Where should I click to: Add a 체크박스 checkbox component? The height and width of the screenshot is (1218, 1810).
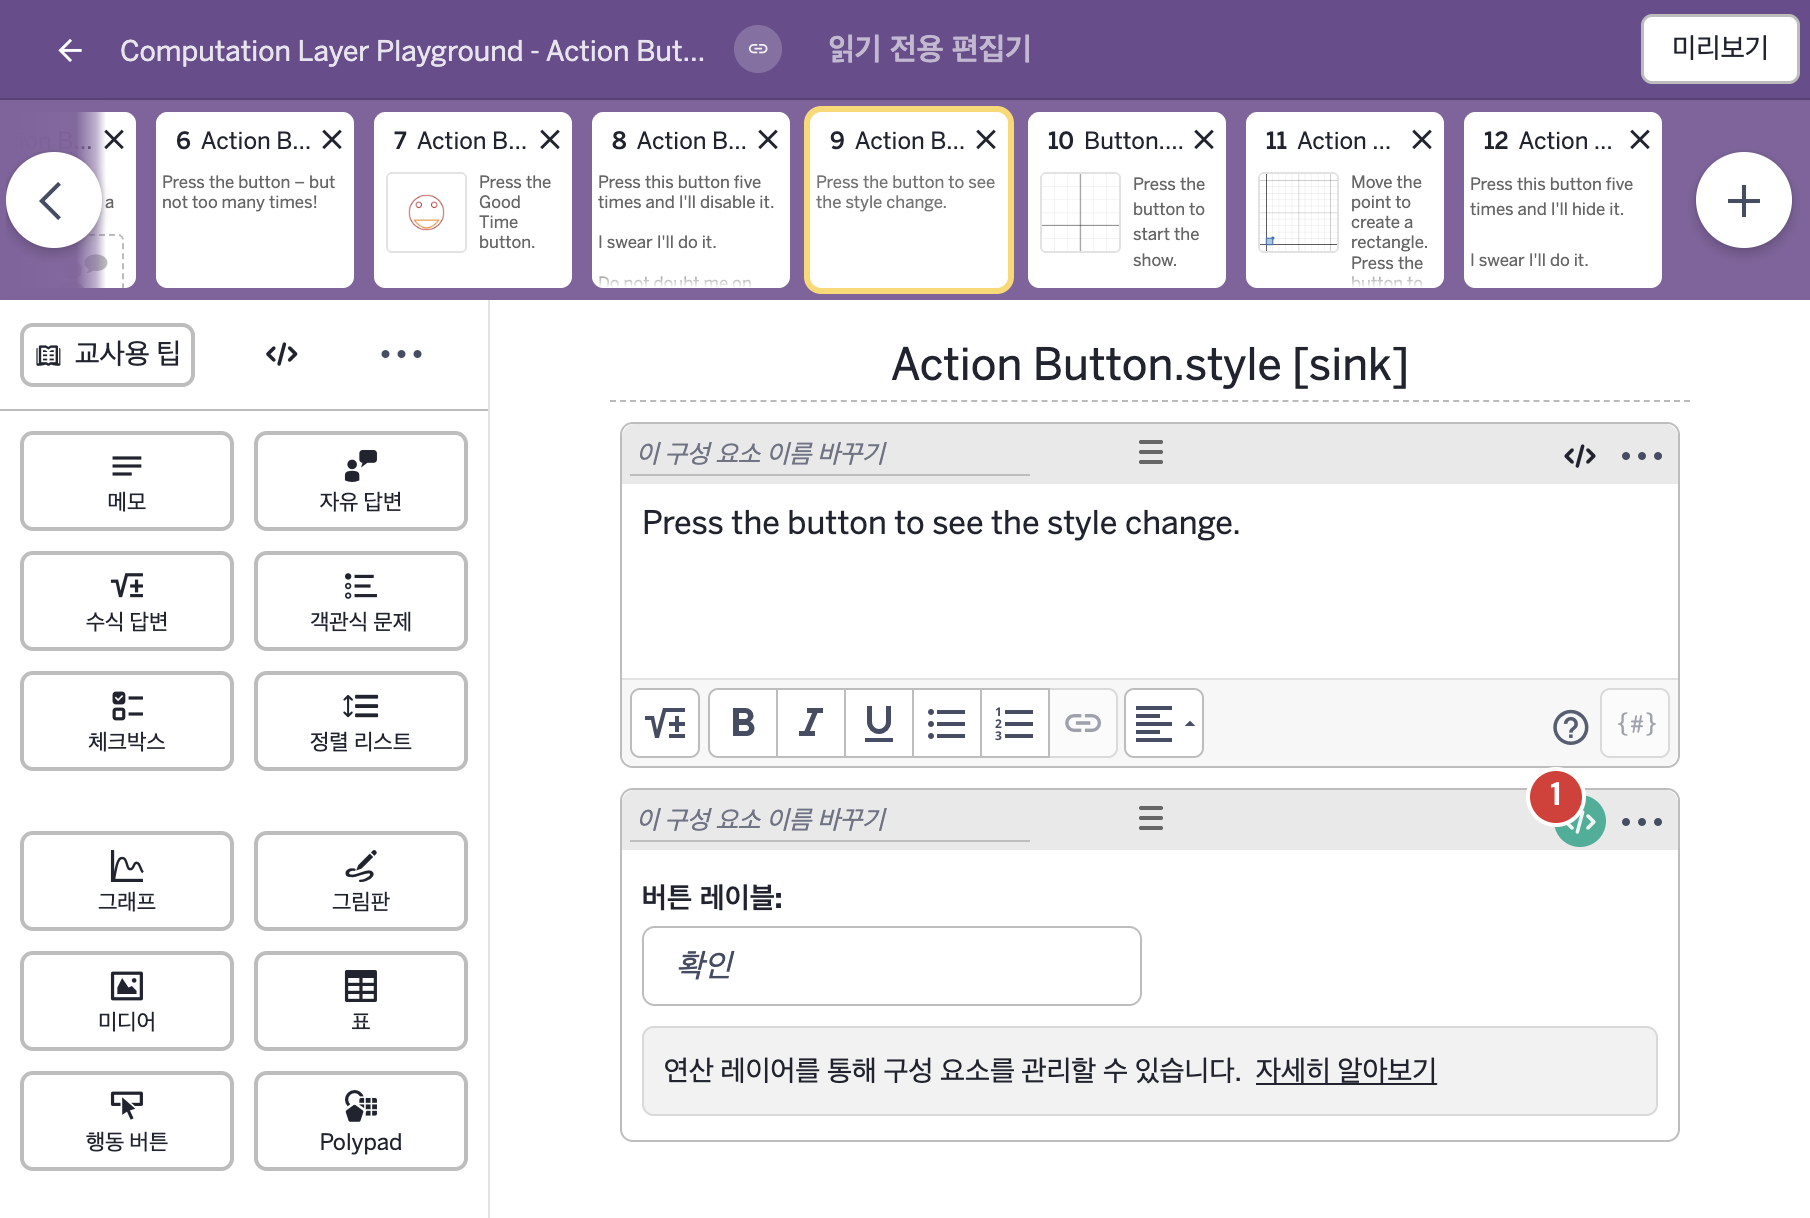pos(127,721)
